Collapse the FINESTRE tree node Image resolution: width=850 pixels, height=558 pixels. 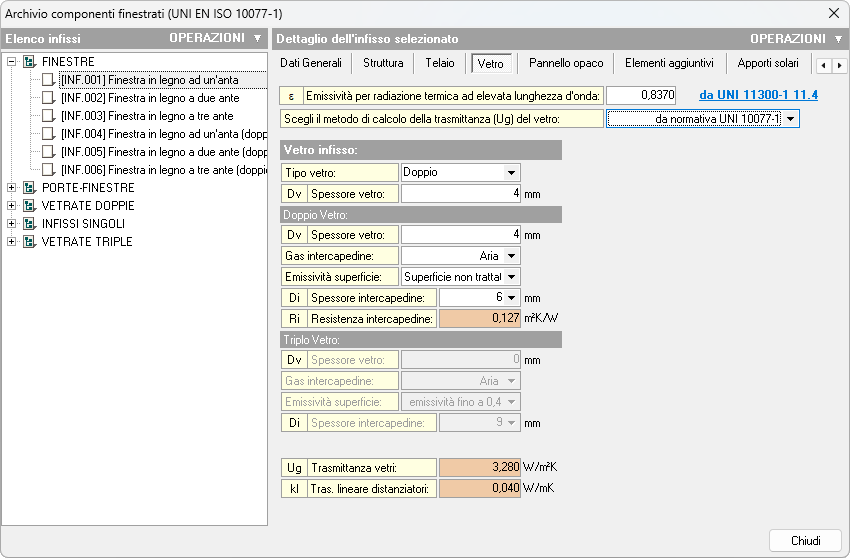[x=12, y=62]
